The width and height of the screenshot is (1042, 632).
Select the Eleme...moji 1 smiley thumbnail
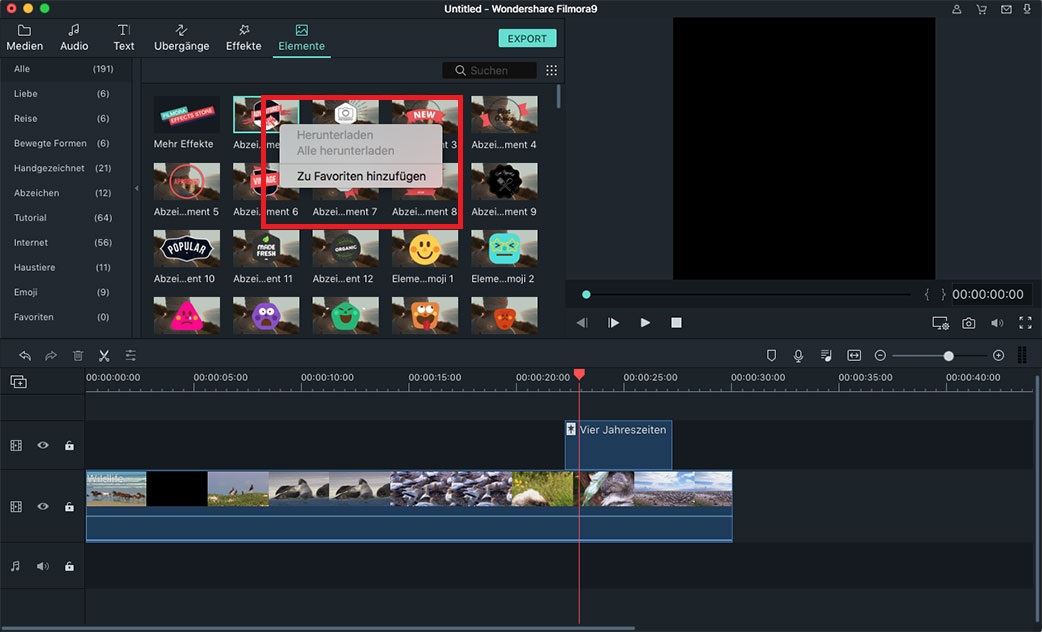(x=425, y=249)
